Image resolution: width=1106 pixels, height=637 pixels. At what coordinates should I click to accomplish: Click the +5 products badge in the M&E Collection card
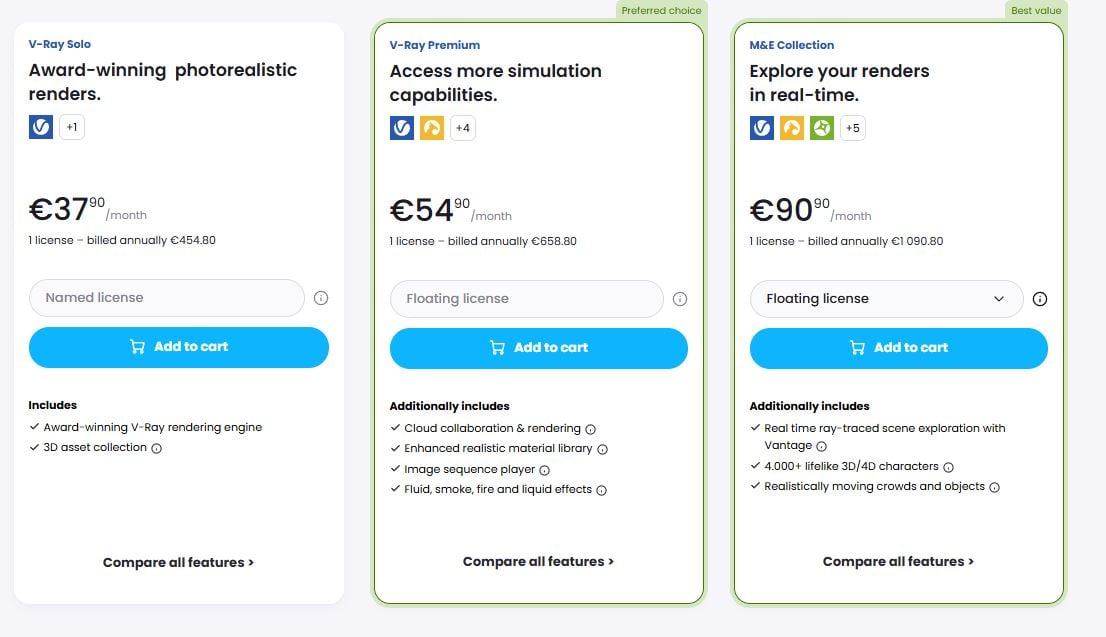click(x=852, y=128)
